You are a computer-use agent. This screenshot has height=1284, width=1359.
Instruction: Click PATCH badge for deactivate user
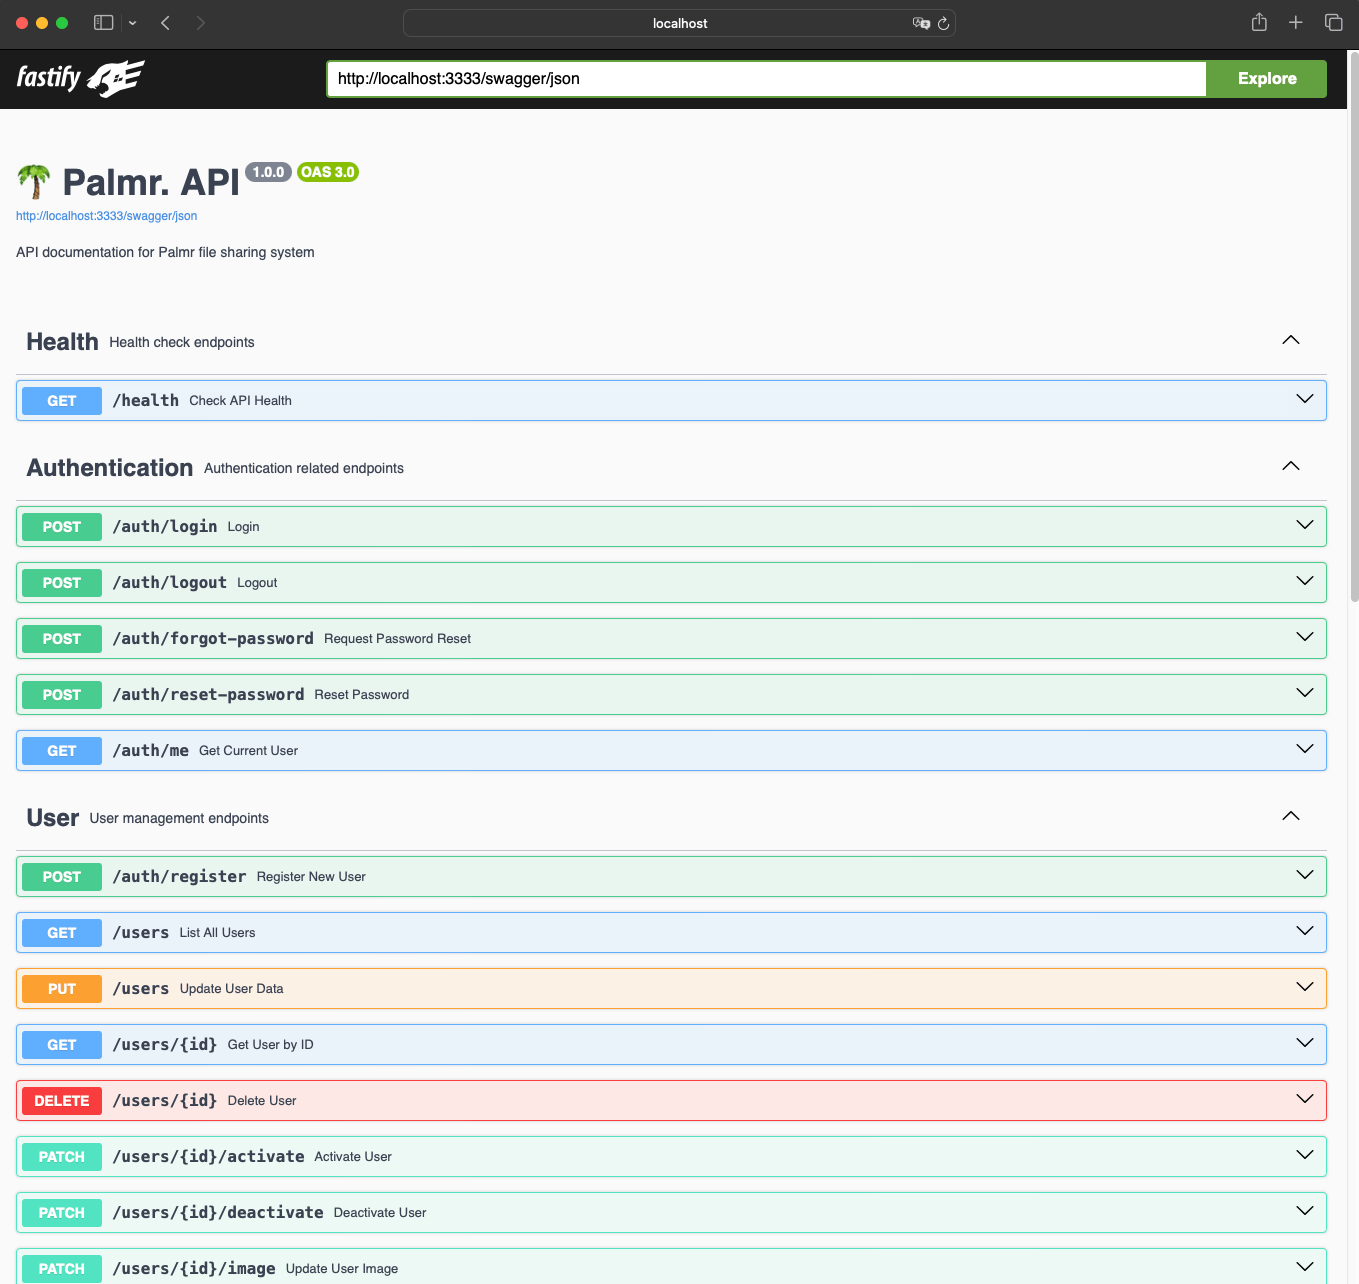point(62,1213)
